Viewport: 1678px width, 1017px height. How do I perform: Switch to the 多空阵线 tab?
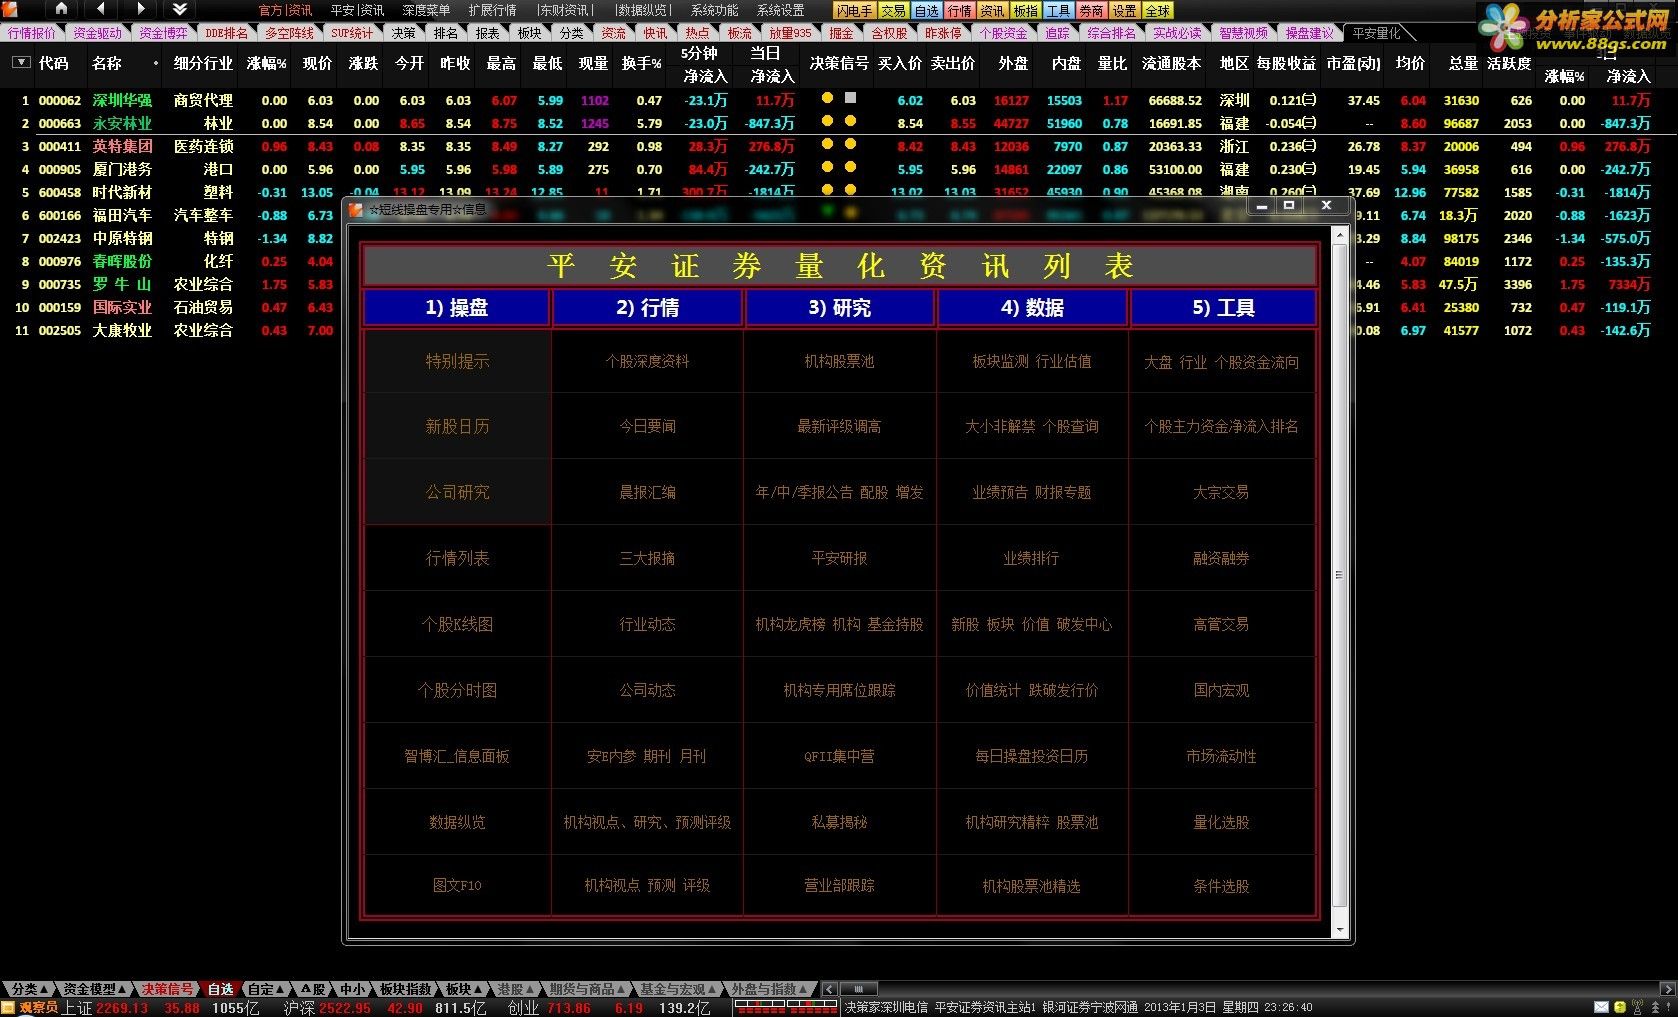coord(289,33)
